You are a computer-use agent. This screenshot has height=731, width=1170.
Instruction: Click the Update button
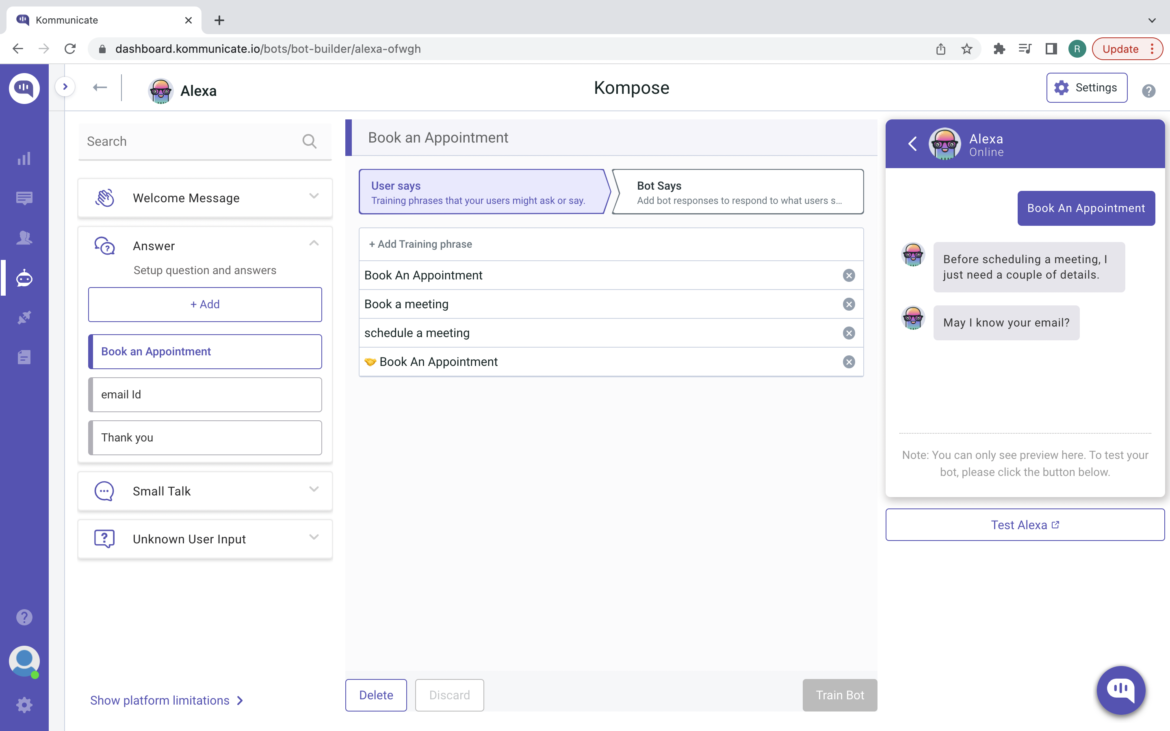(x=1119, y=48)
